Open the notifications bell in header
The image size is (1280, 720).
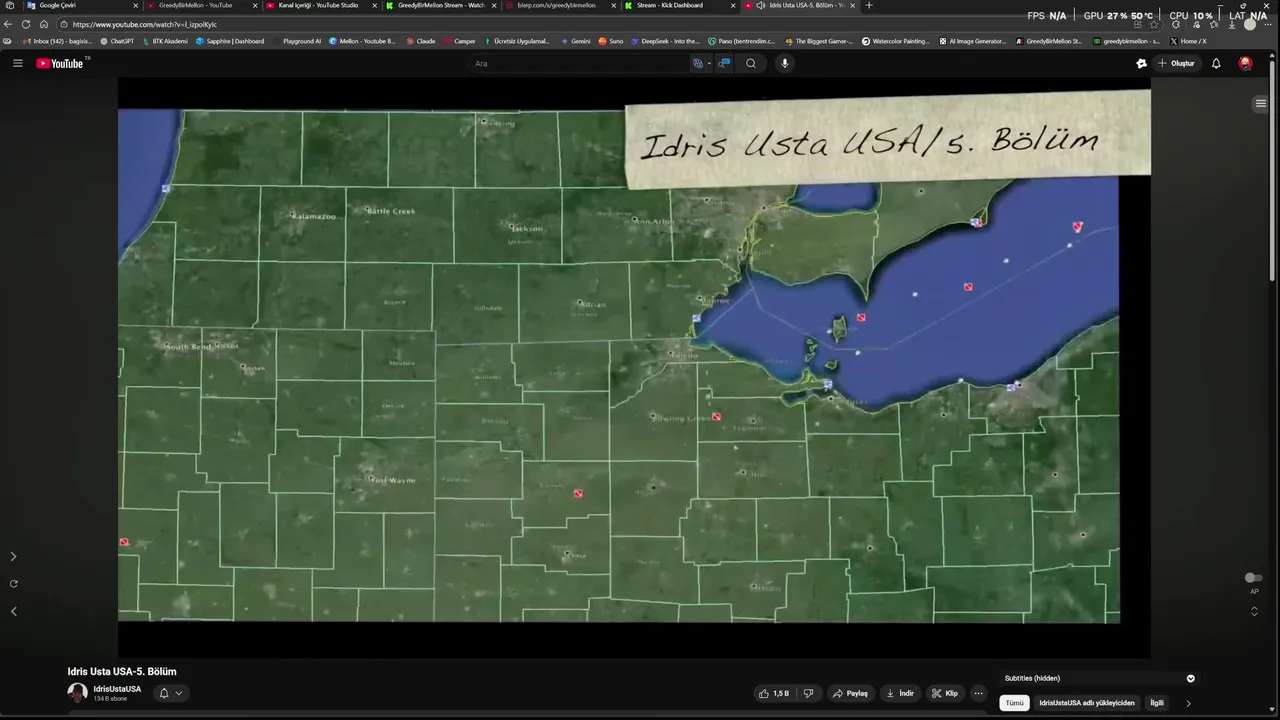(1216, 63)
